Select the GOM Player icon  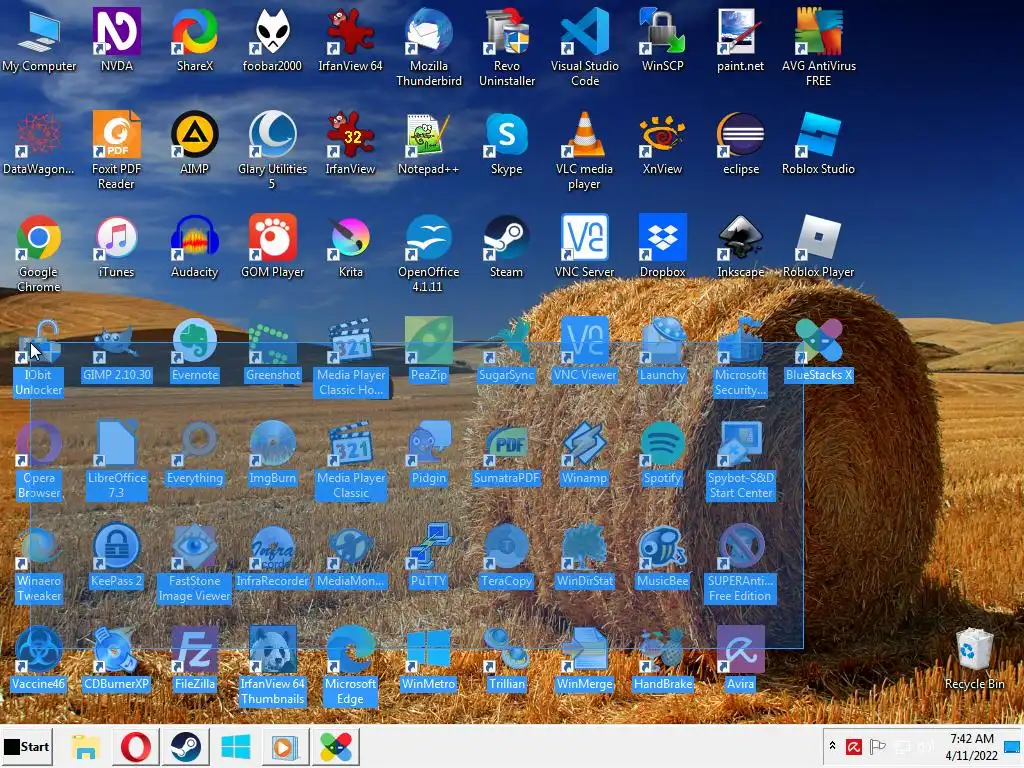click(272, 246)
